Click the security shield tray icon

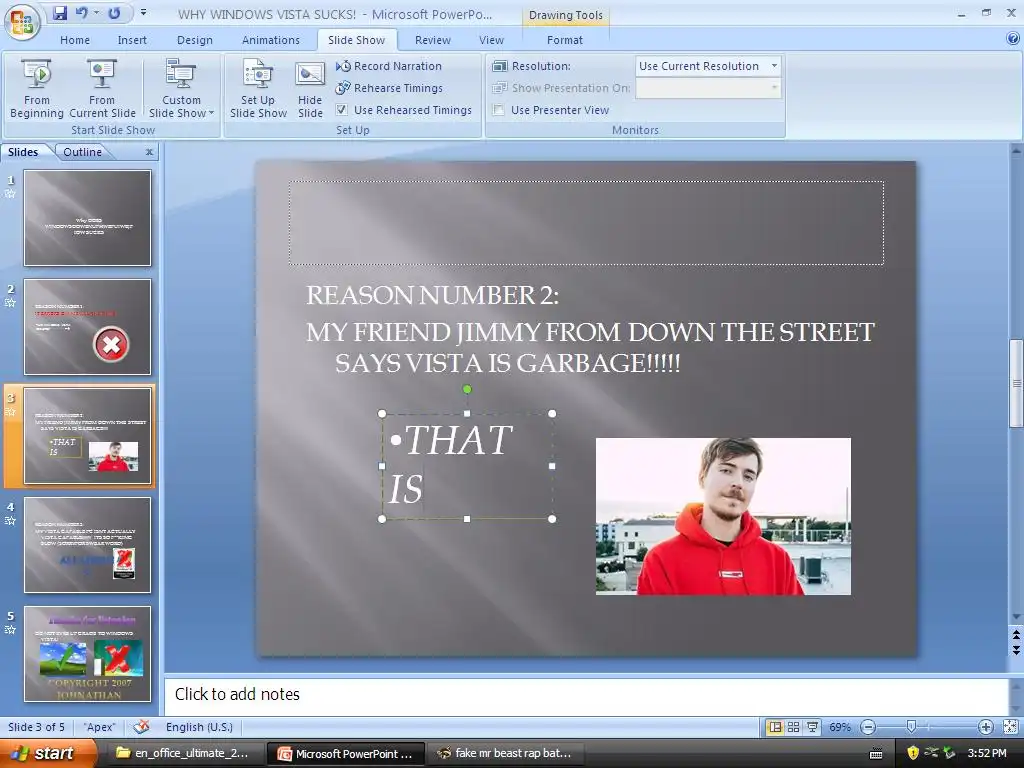(912, 753)
